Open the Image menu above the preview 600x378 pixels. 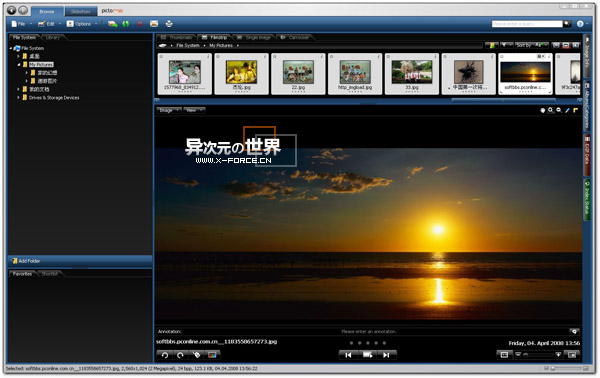coord(169,110)
